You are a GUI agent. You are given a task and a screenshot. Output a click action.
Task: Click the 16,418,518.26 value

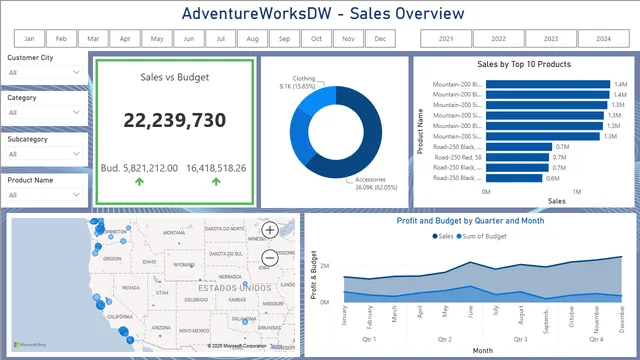[216, 168]
